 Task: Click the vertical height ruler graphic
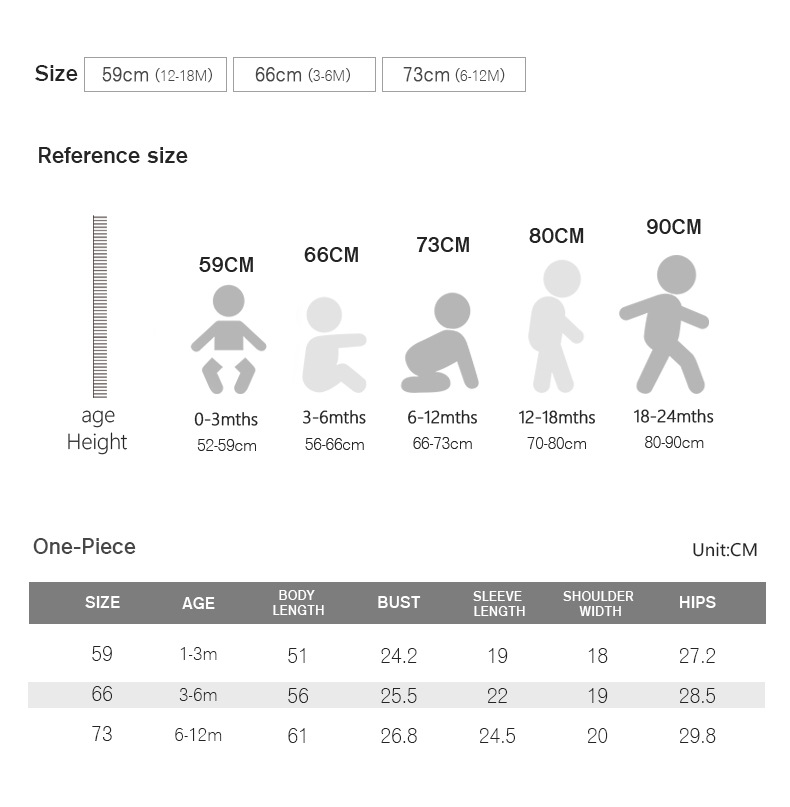(99, 307)
